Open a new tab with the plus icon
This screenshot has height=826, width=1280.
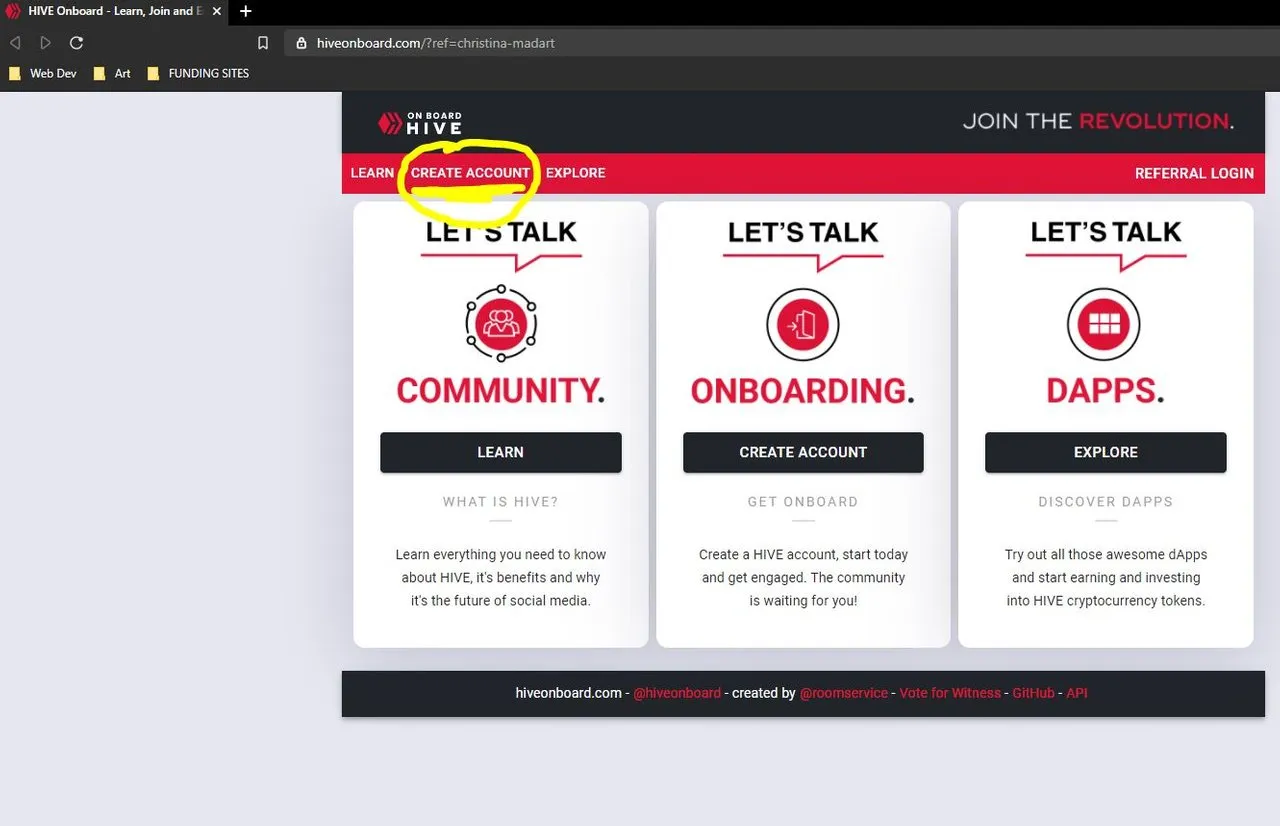(x=246, y=11)
